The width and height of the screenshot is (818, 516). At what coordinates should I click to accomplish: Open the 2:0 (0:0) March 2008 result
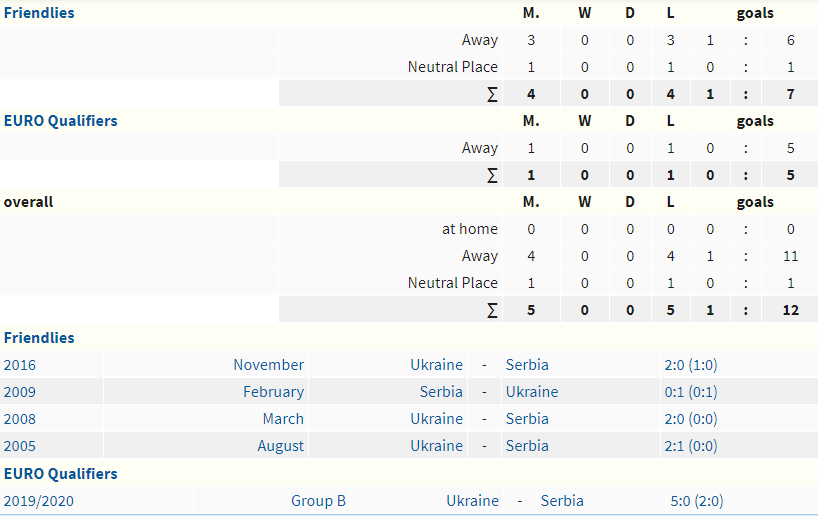690,419
